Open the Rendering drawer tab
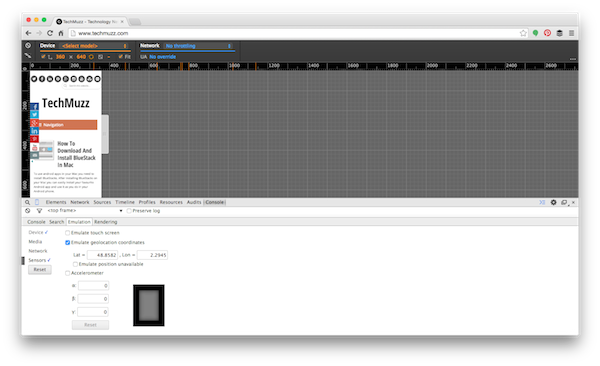This screenshot has width=600, height=366. [x=106, y=222]
